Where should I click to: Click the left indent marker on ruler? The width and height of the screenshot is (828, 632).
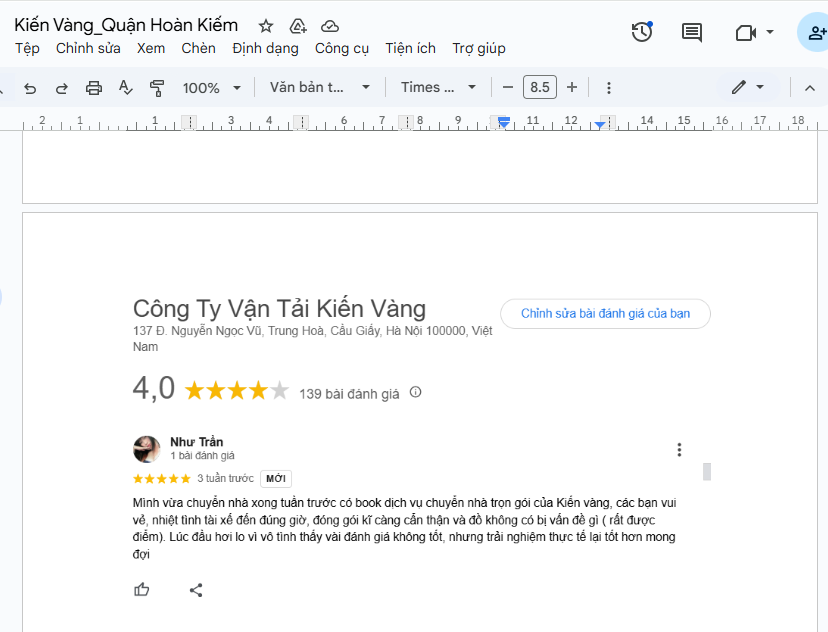click(504, 122)
